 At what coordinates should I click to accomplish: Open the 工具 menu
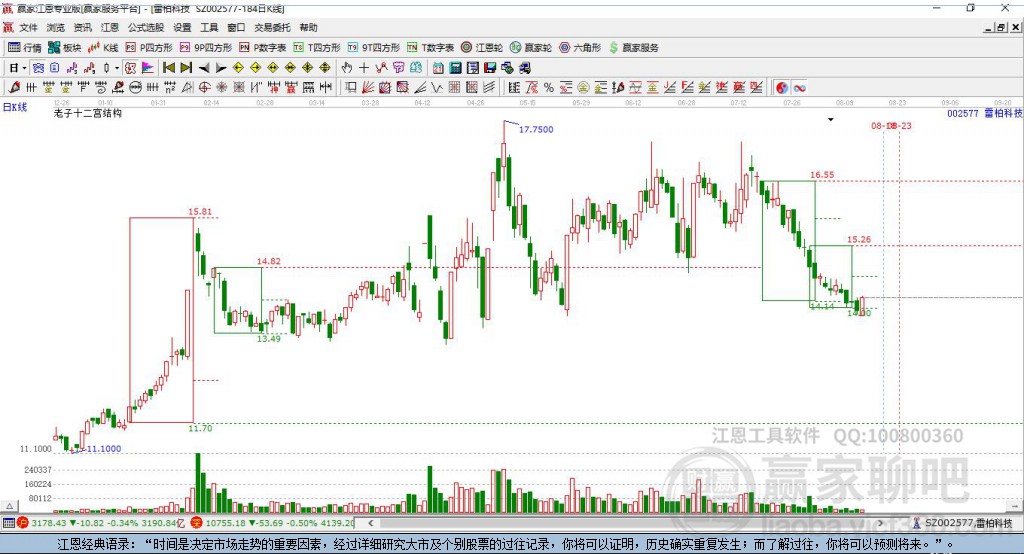point(209,27)
